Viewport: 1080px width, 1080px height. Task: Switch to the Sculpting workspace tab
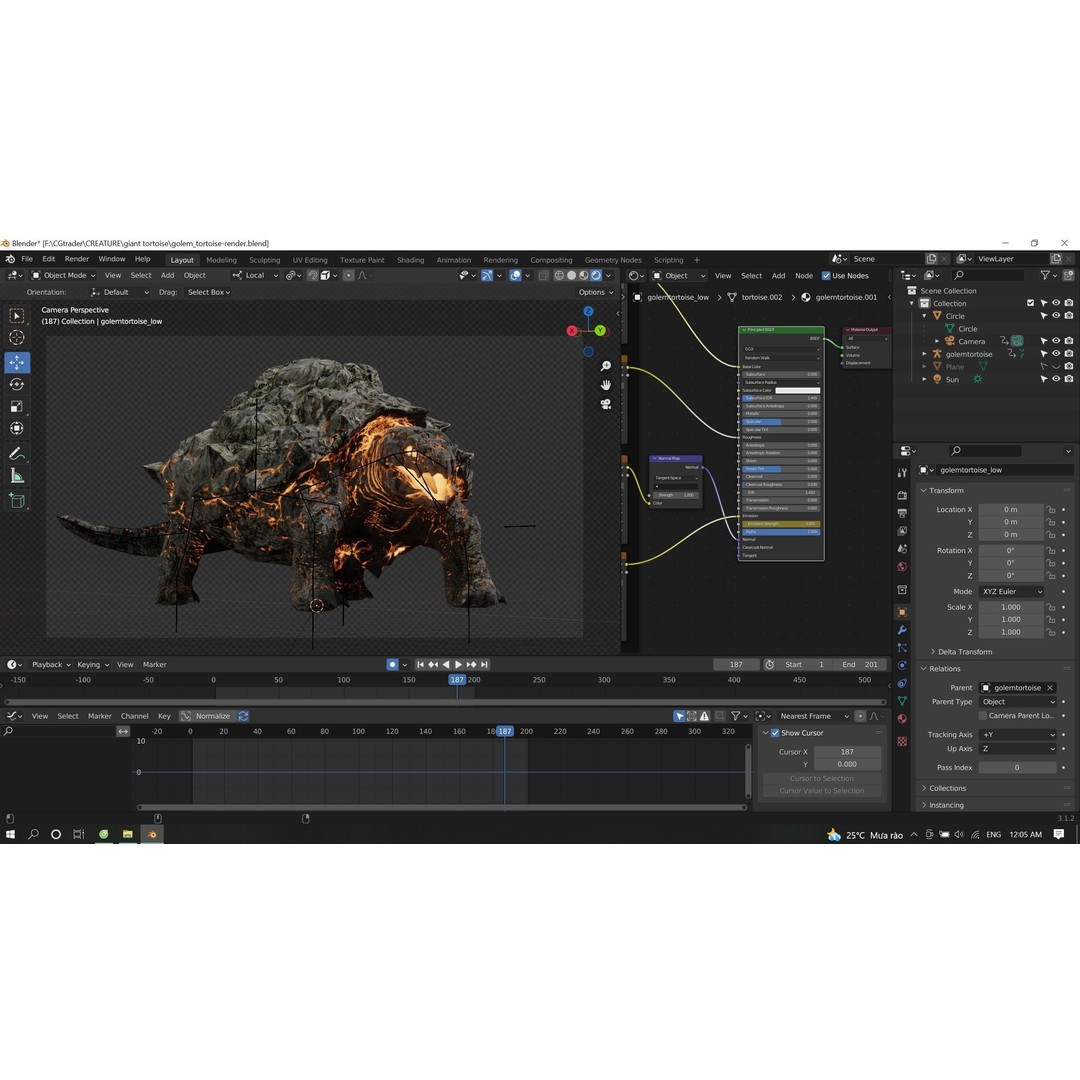(264, 260)
